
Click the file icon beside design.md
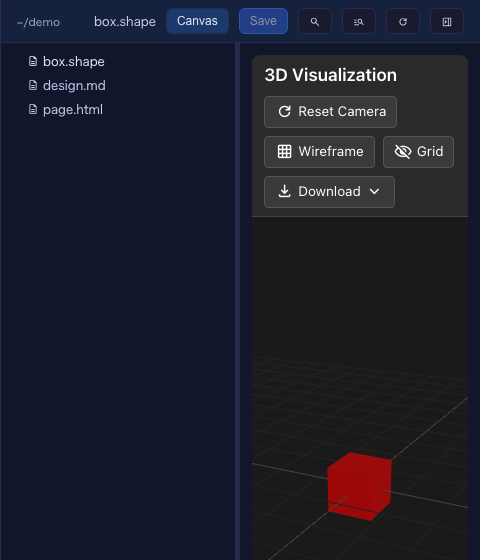(x=33, y=85)
